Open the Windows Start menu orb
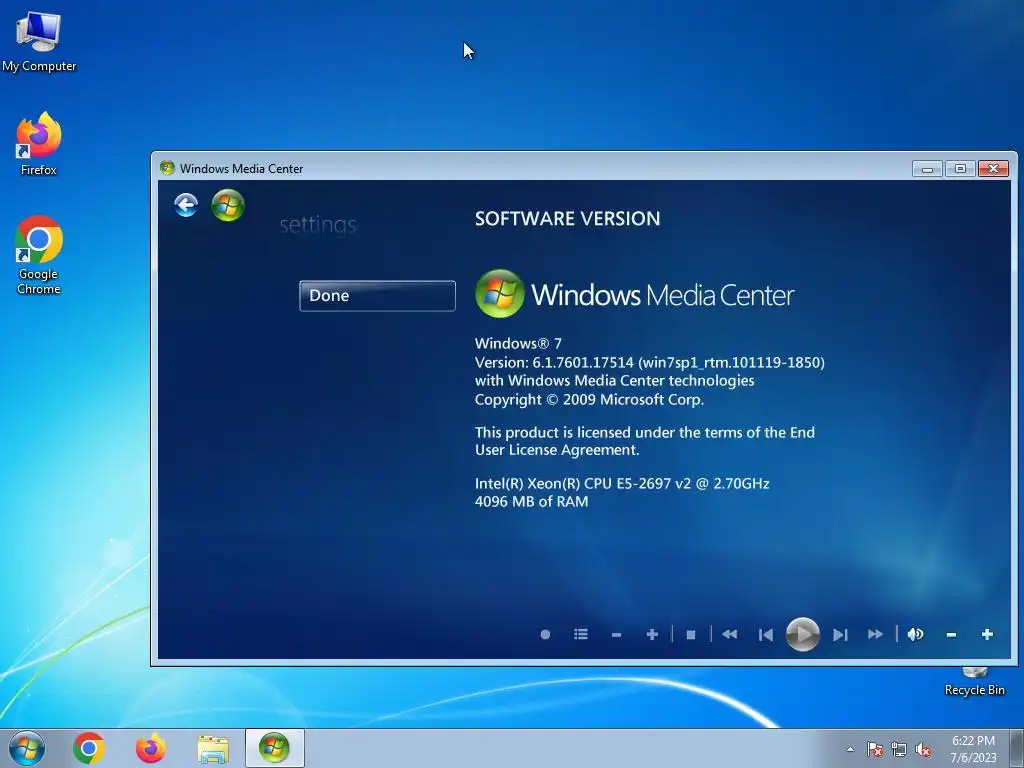 (27, 748)
